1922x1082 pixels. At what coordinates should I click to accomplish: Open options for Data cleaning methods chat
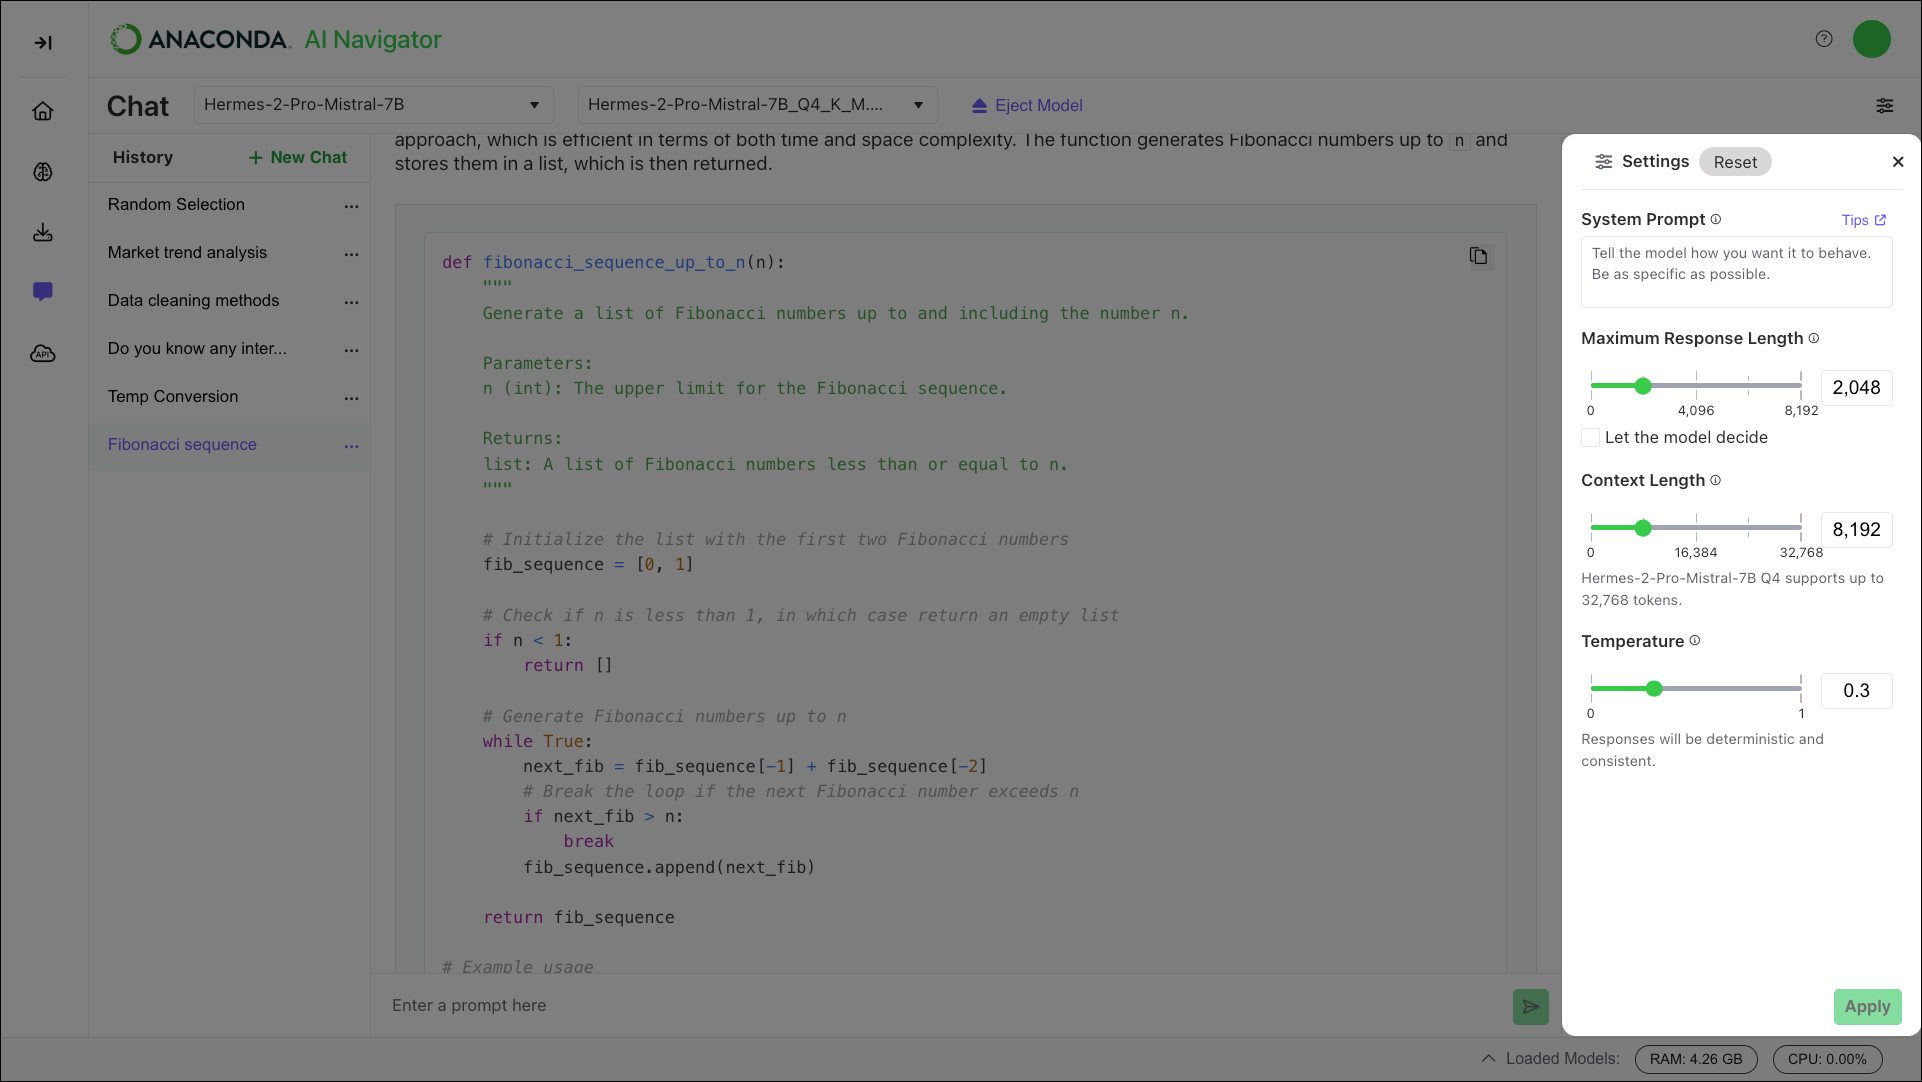(351, 301)
